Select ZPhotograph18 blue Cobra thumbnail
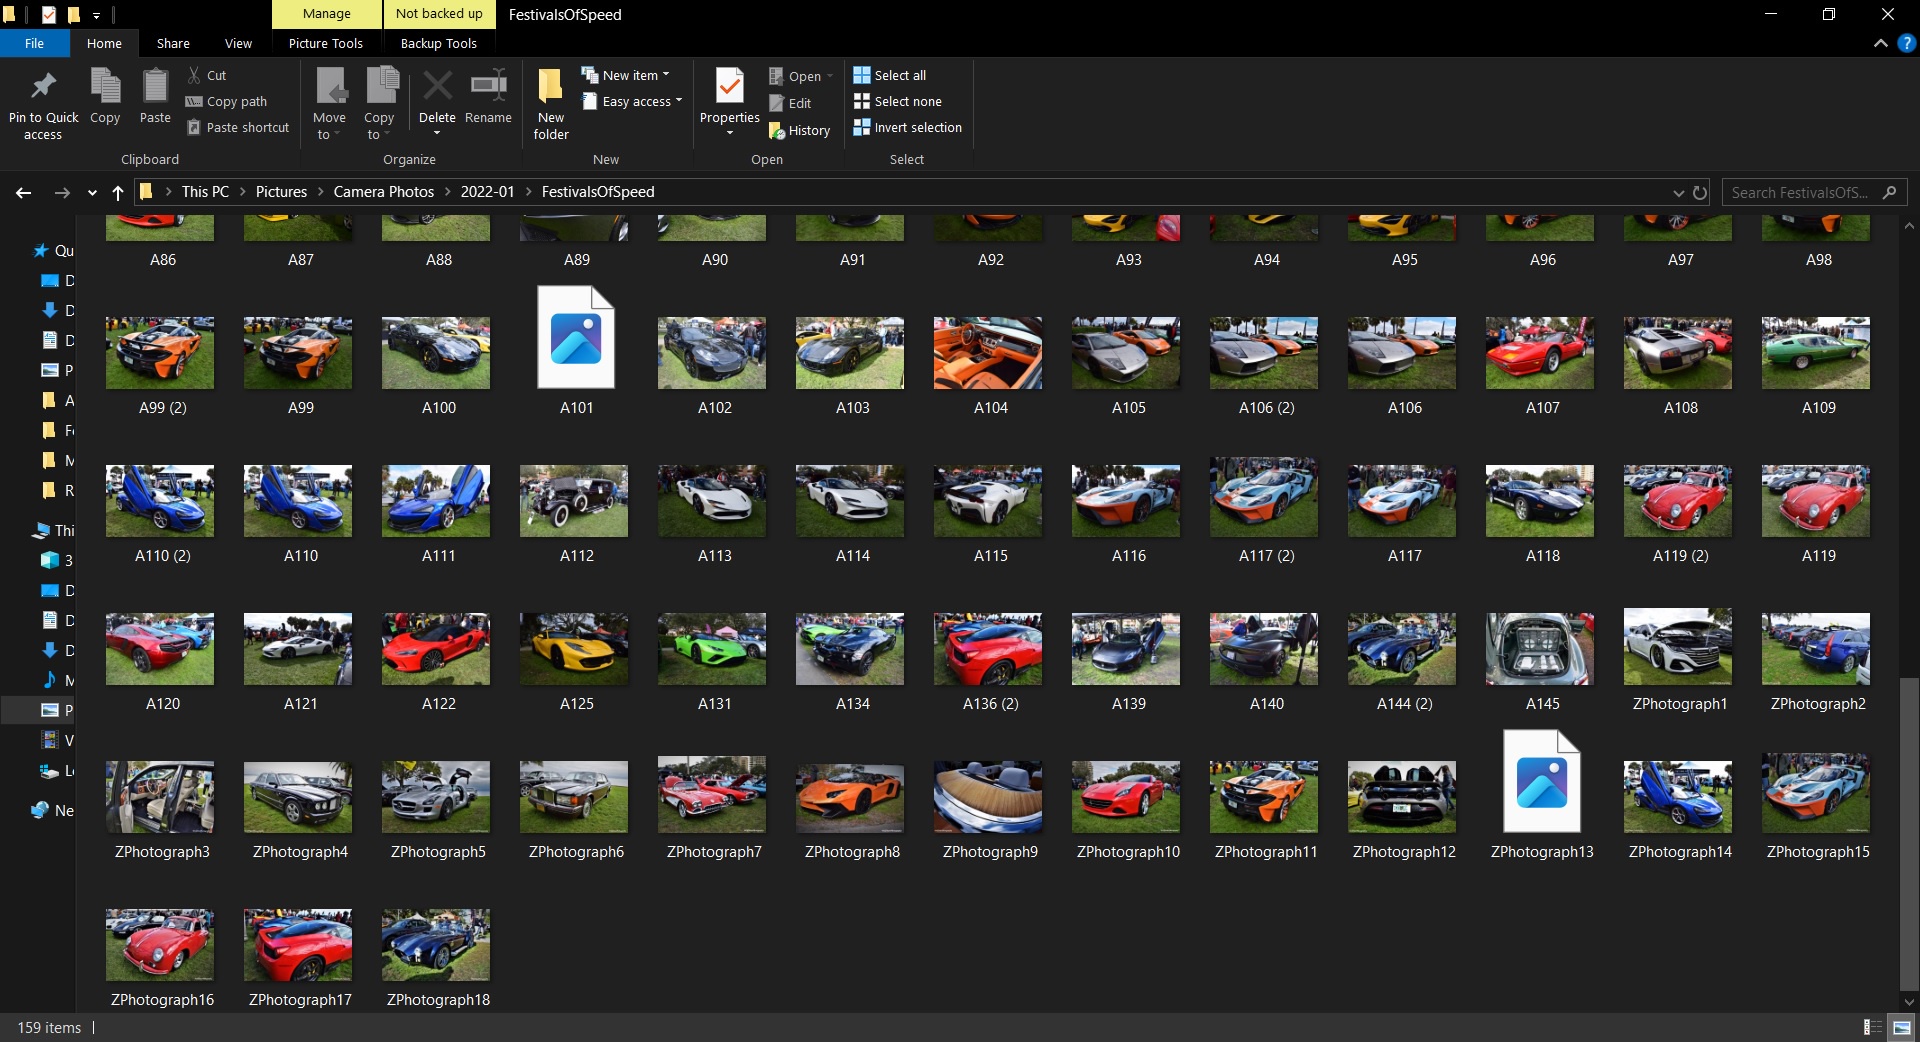 click(436, 945)
